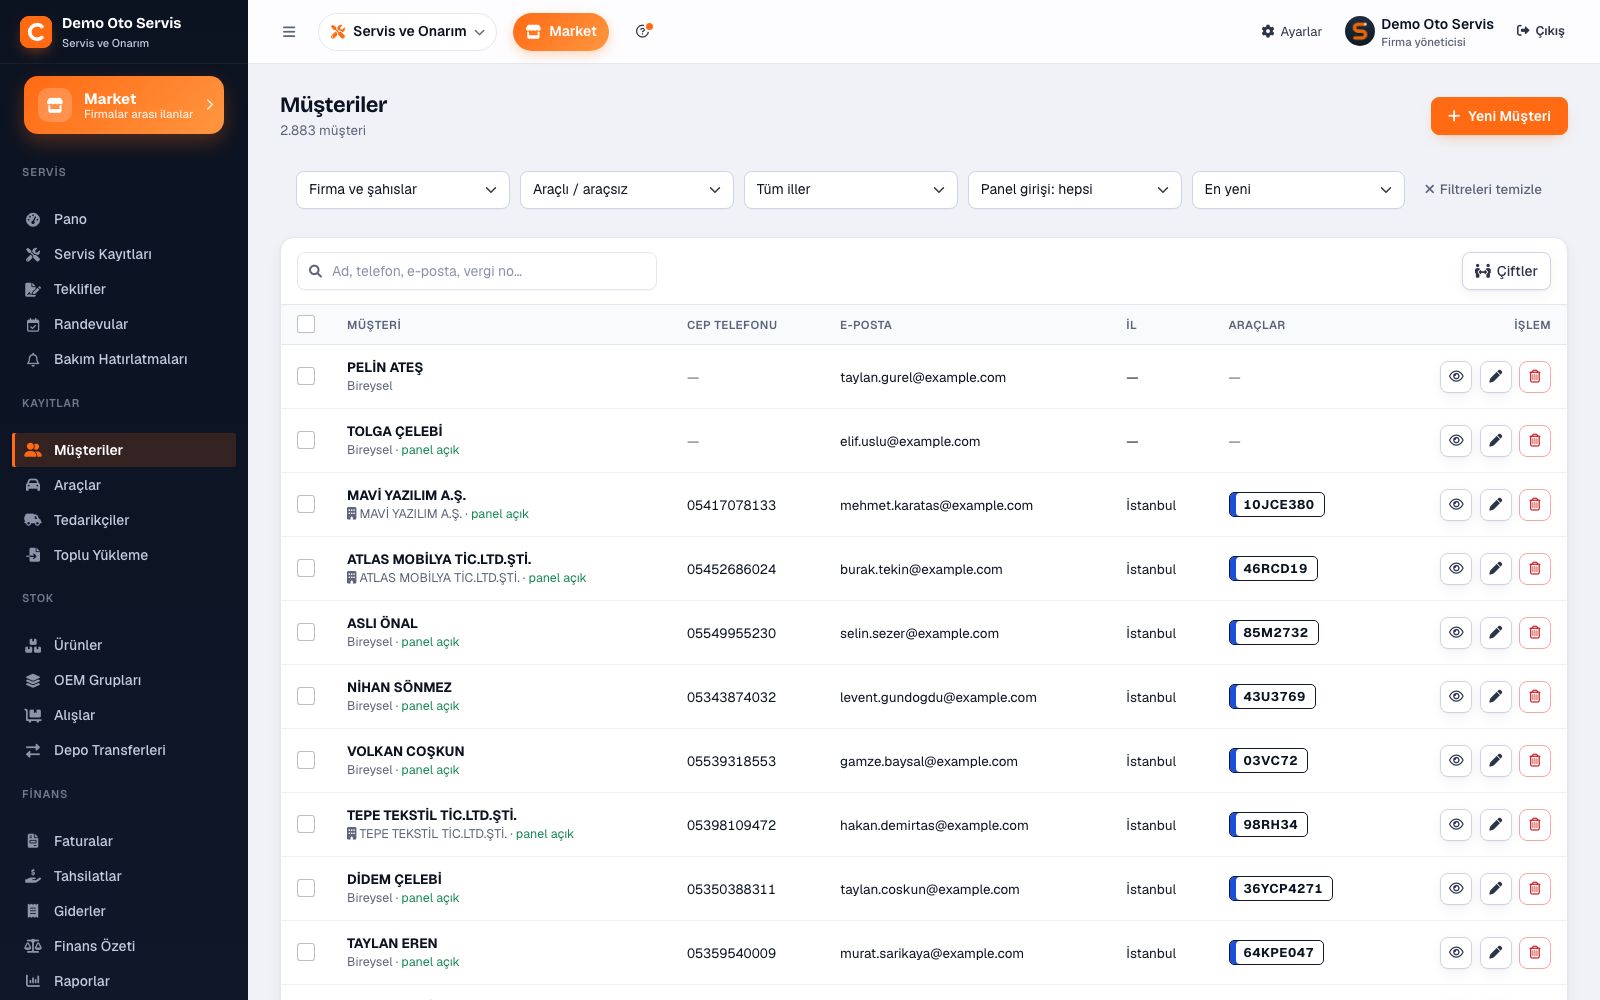Edit ATLAS MOBİLYA row via pencil icon
Viewport: 1600px width, 1000px height.
tap(1495, 569)
